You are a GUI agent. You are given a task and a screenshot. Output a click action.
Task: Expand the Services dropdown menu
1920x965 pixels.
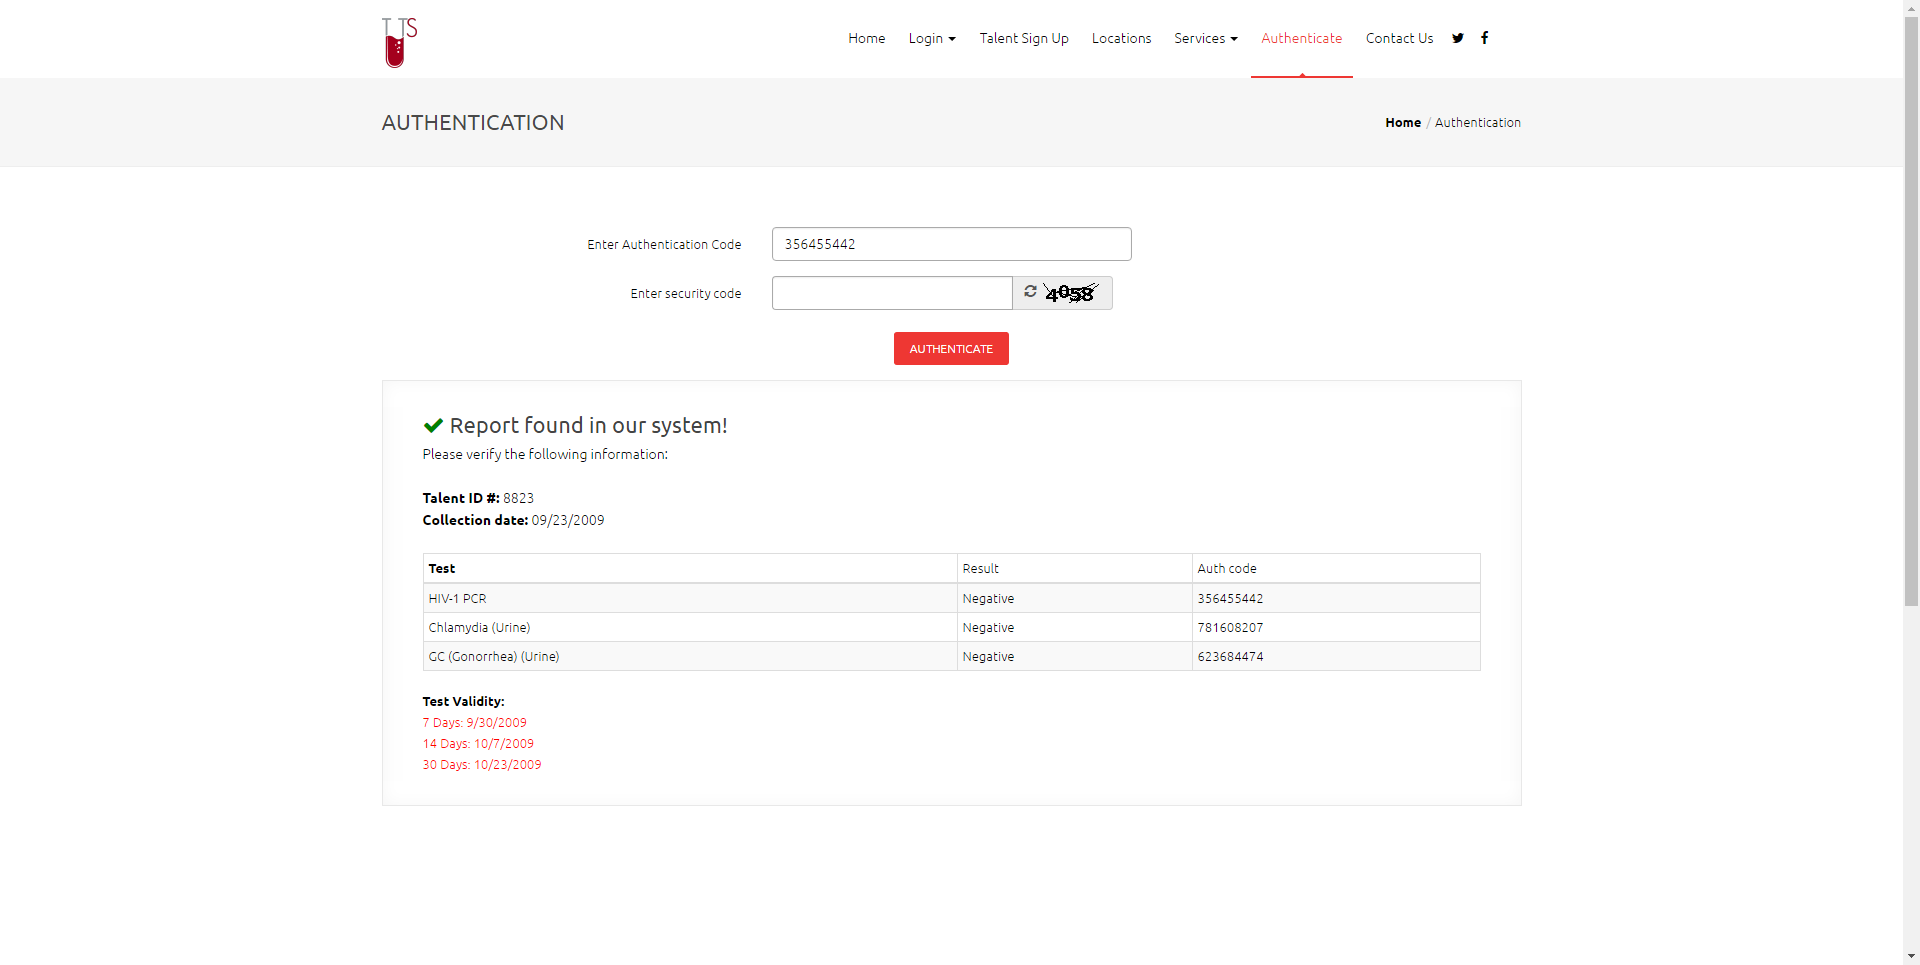pos(1206,38)
